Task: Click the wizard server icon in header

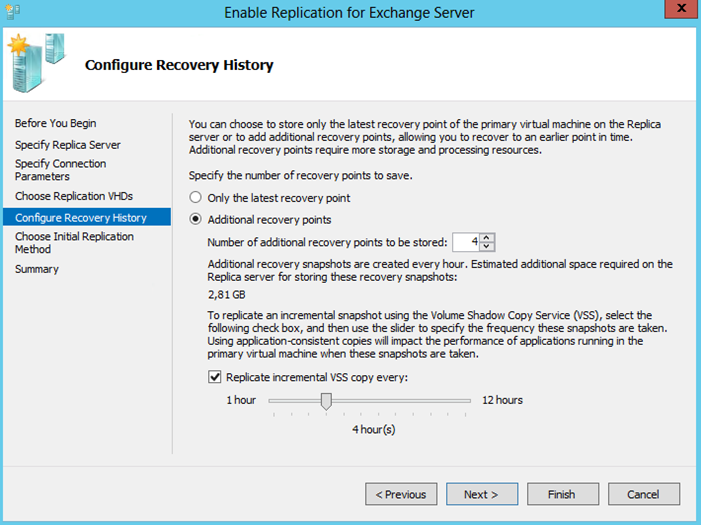Action: pyautogui.click(x=37, y=62)
